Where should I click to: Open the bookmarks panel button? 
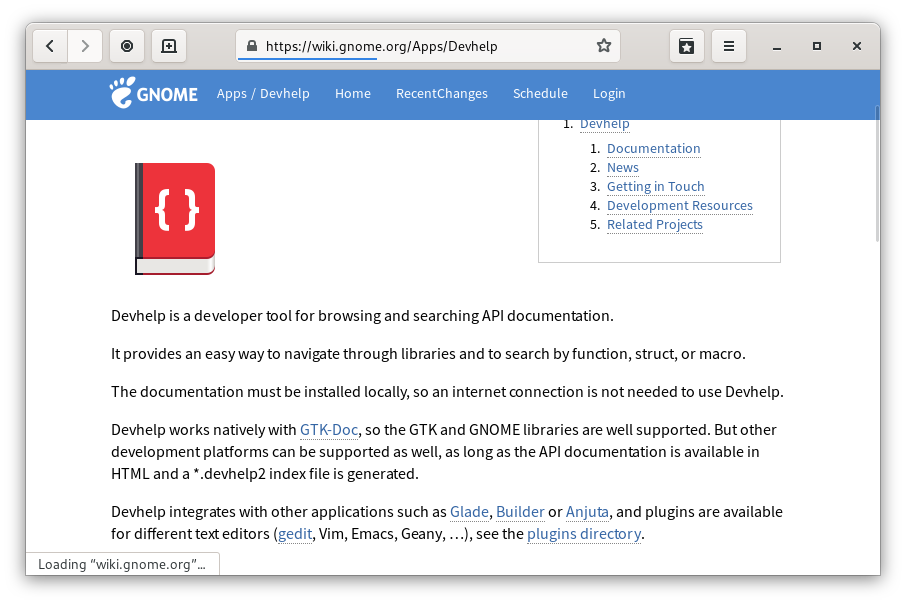click(686, 46)
